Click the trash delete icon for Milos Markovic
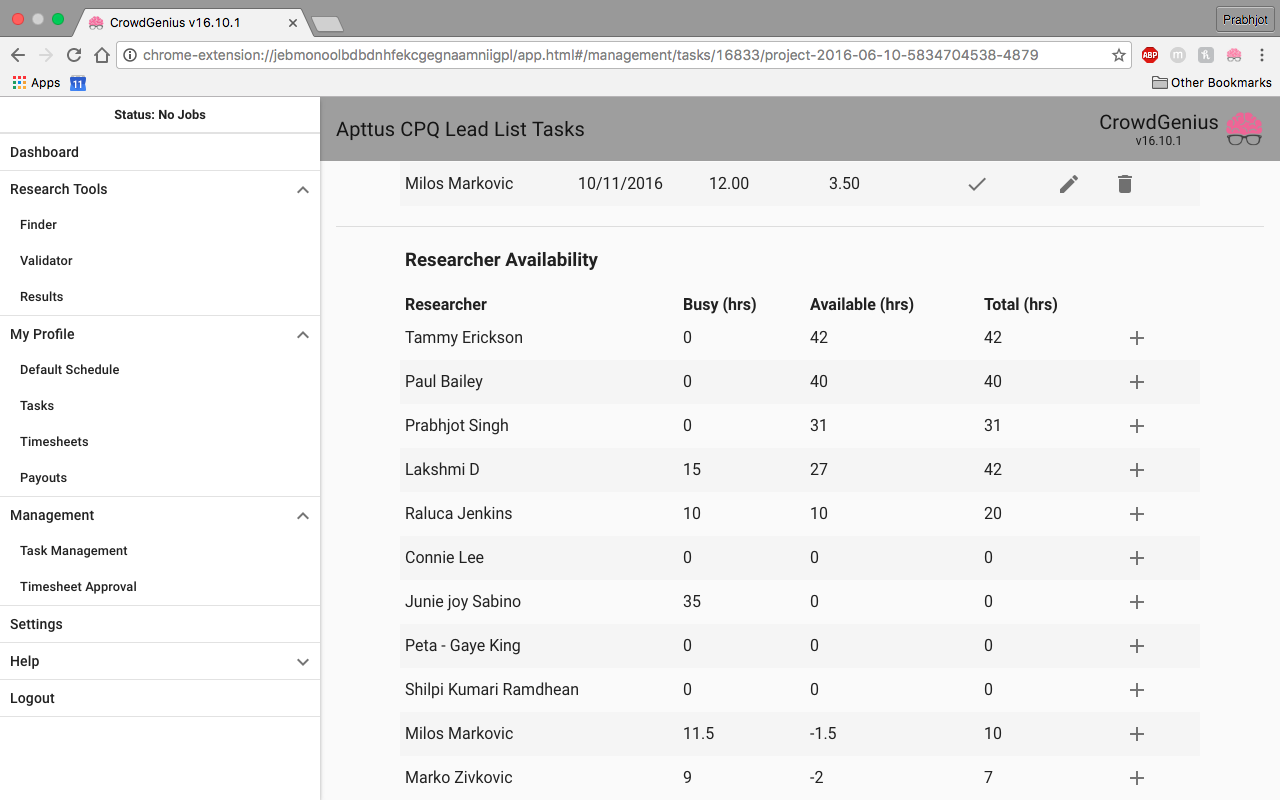The height and width of the screenshot is (800, 1280). (1125, 184)
